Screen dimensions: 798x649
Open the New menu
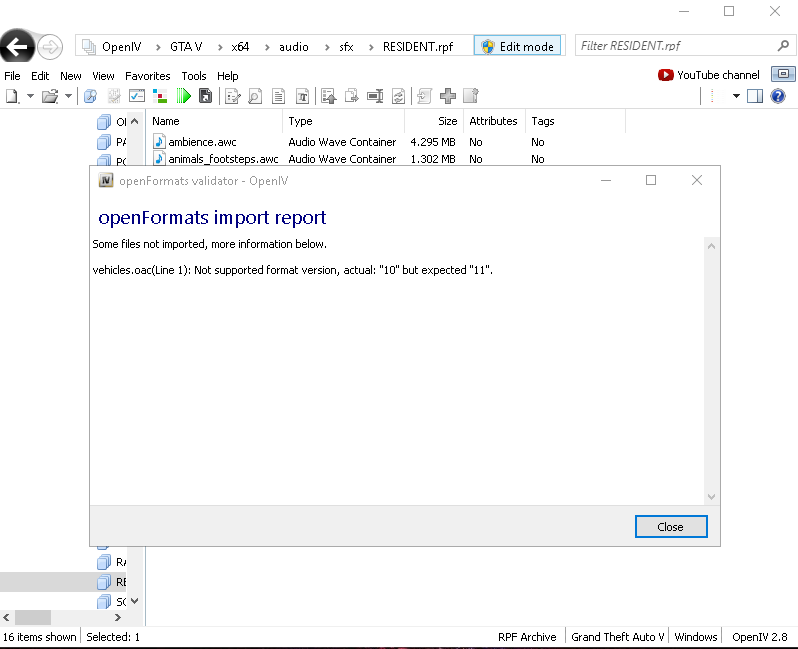71,76
